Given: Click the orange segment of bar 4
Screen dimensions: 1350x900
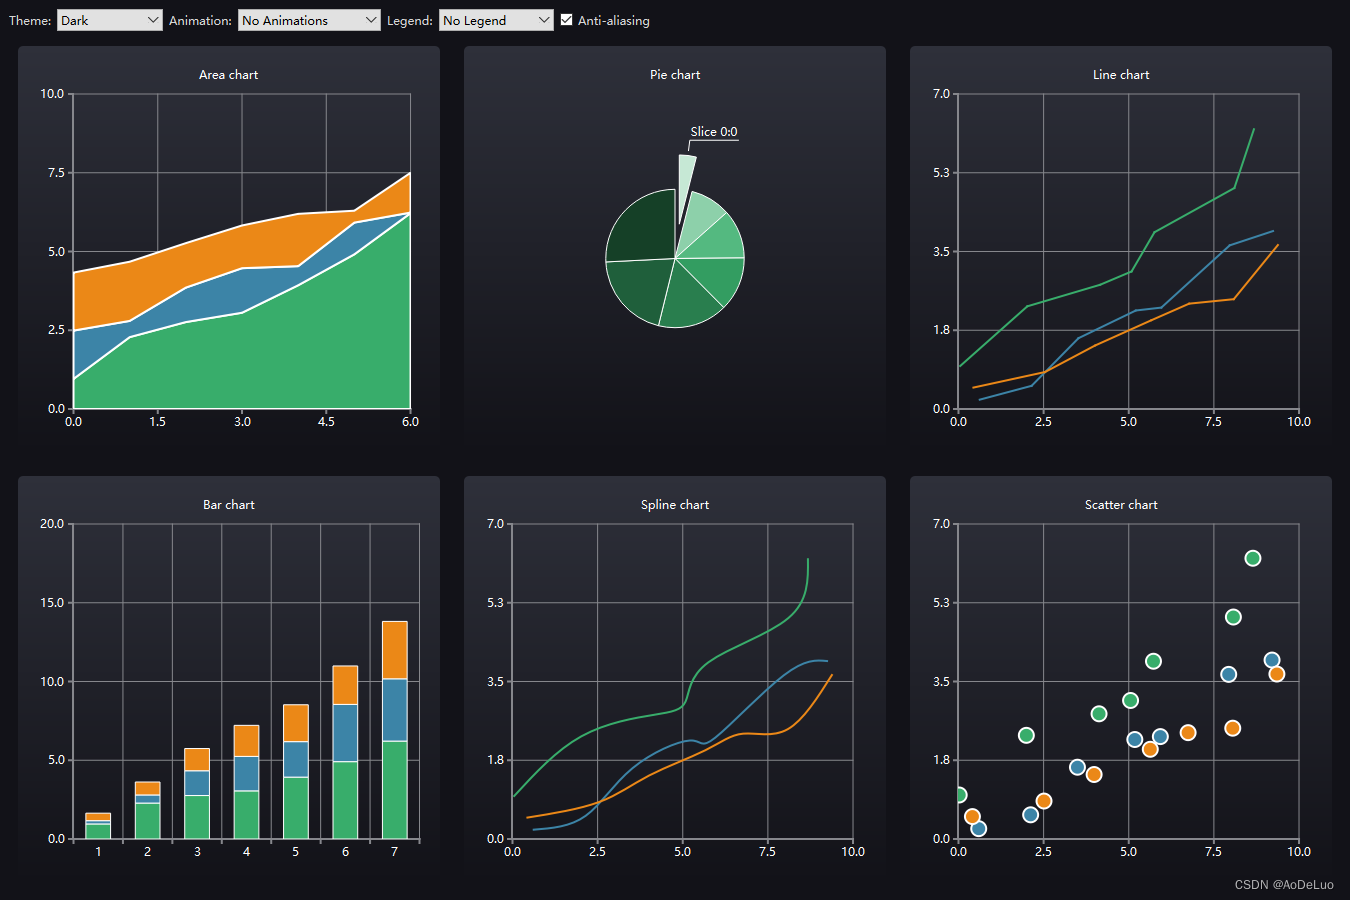Looking at the screenshot, I should point(246,741).
